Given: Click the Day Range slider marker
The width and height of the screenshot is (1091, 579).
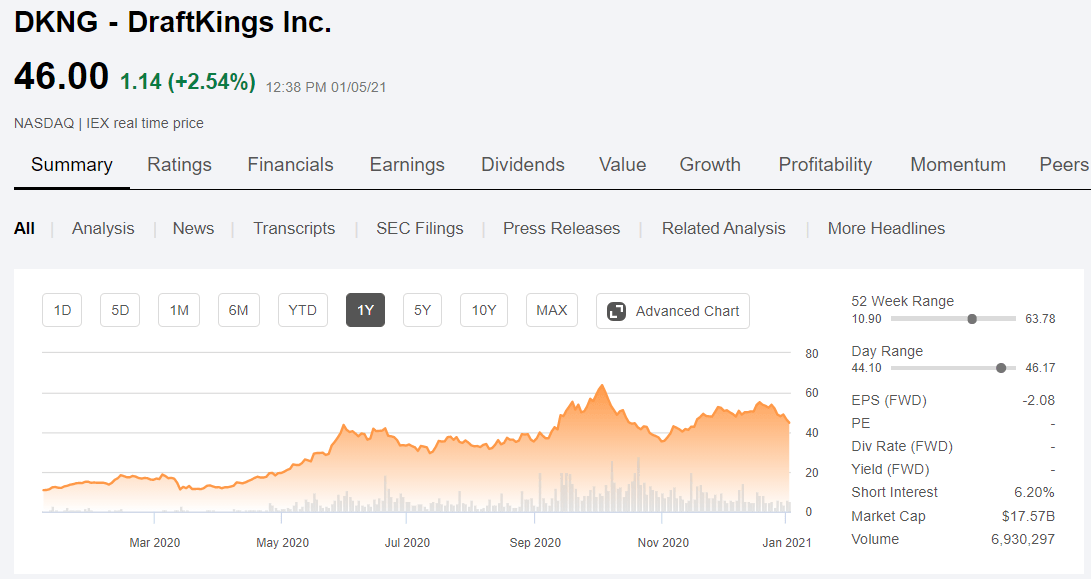Looking at the screenshot, I should coord(1001,368).
